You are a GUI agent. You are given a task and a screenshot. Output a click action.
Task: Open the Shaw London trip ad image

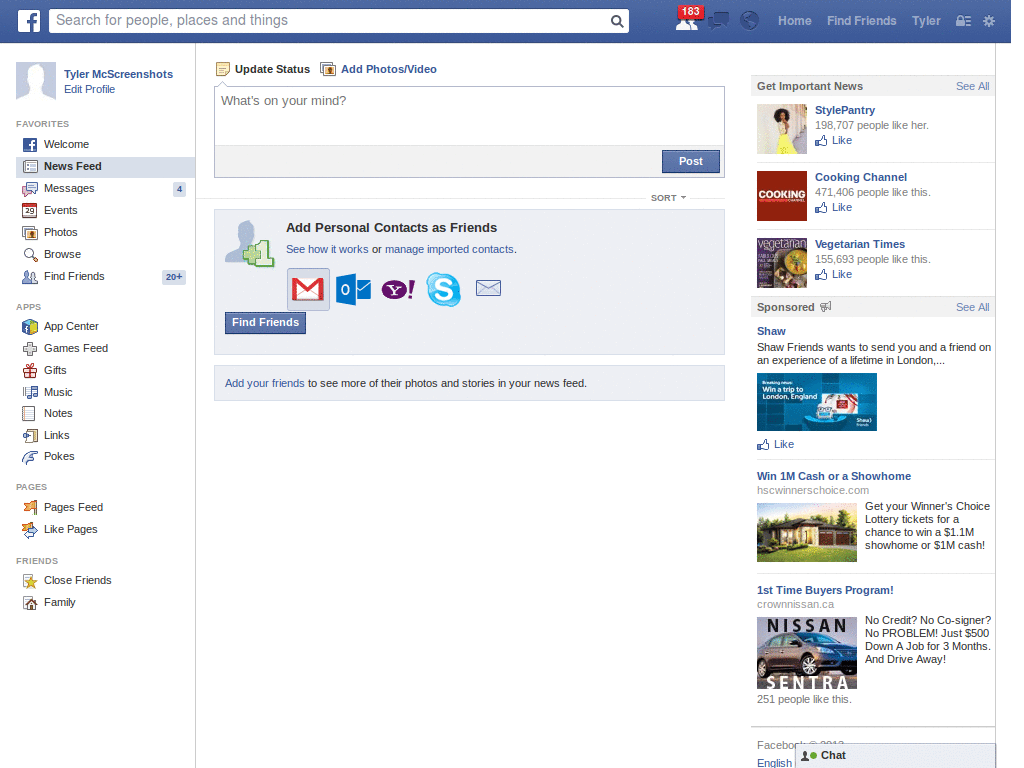[x=816, y=402]
